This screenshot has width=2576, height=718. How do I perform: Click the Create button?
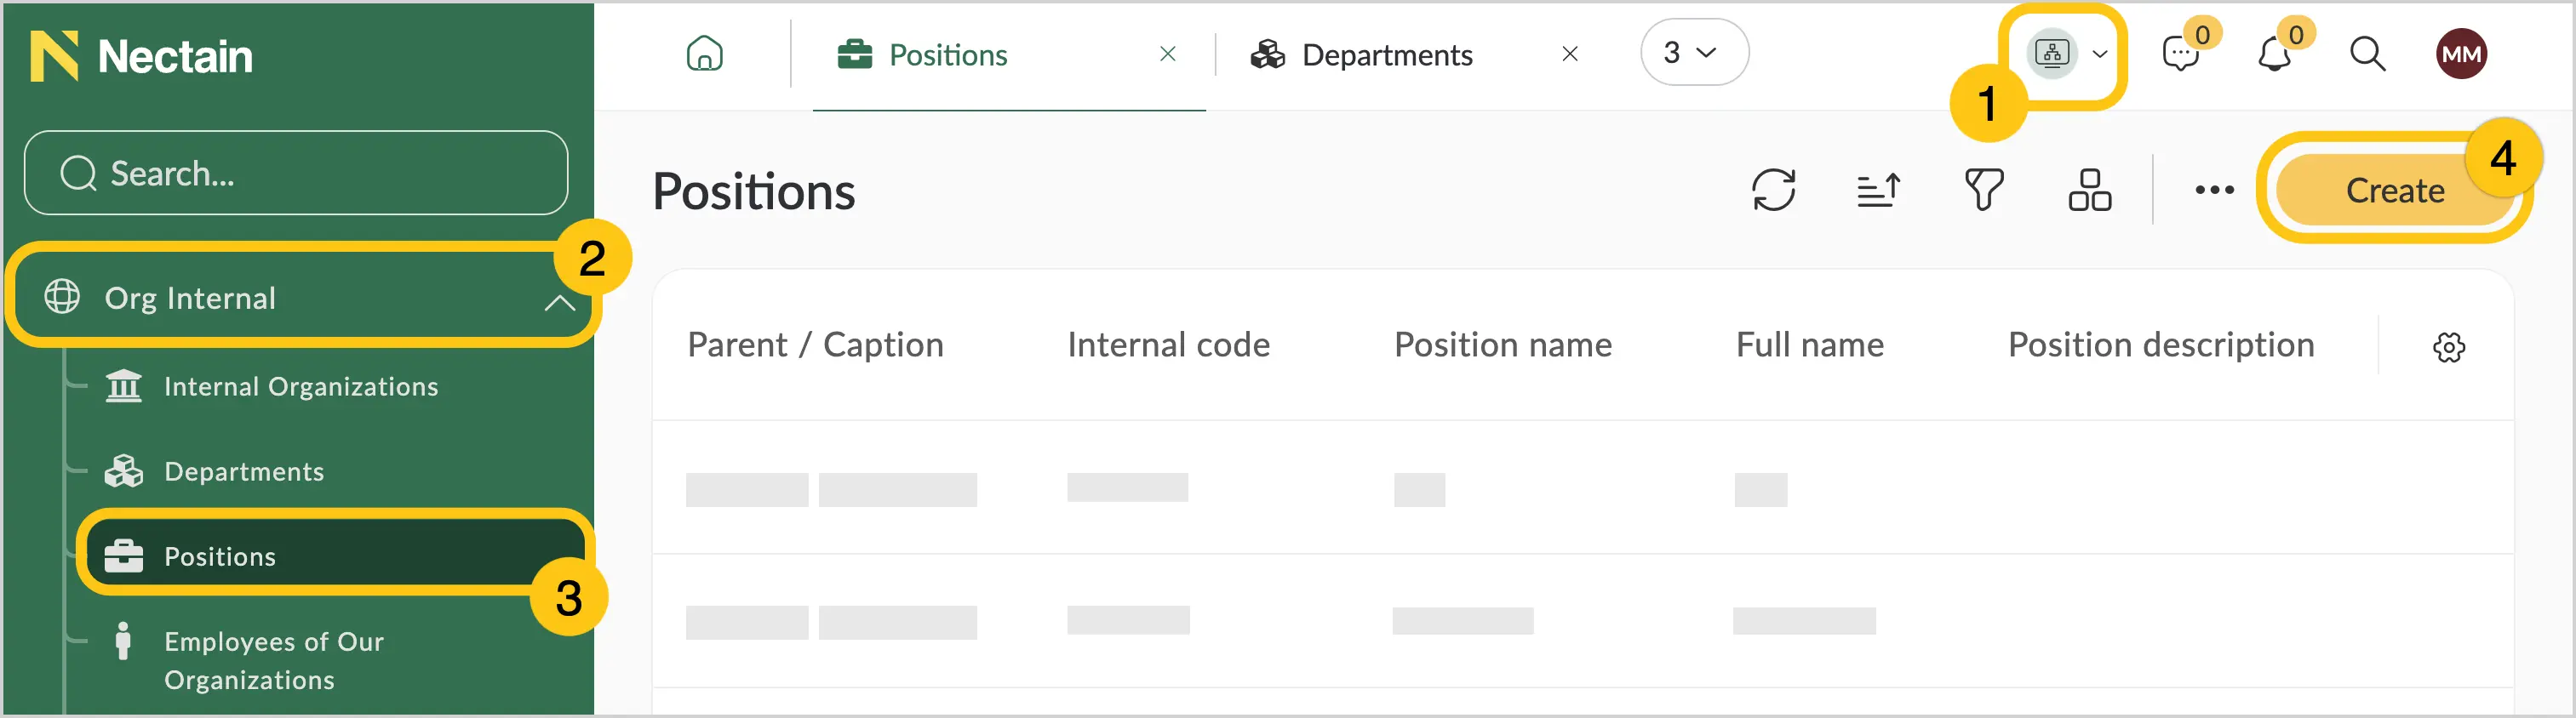[2394, 190]
